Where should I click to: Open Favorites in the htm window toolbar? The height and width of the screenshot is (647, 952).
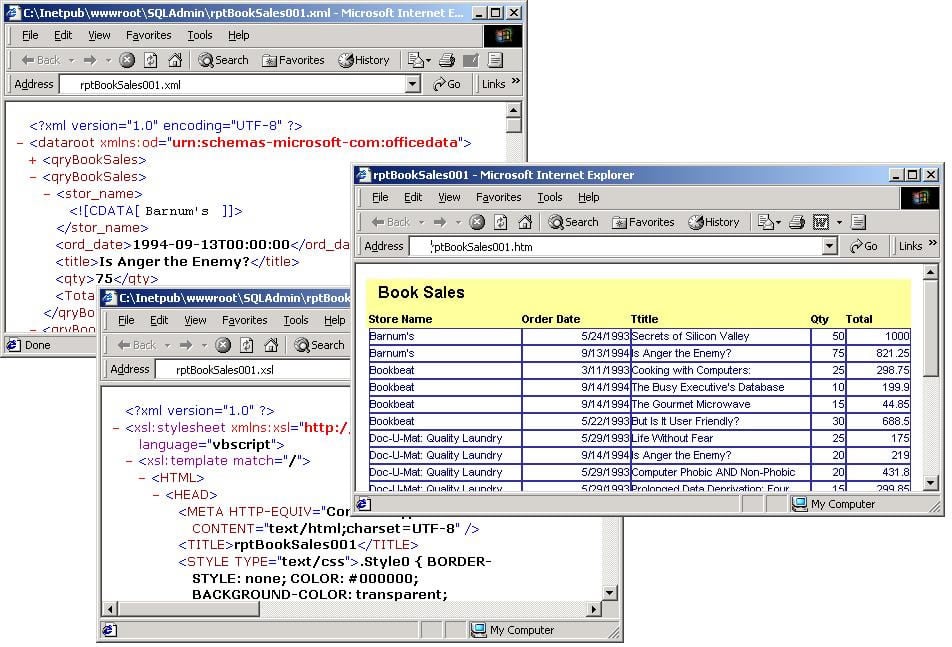[x=644, y=222]
